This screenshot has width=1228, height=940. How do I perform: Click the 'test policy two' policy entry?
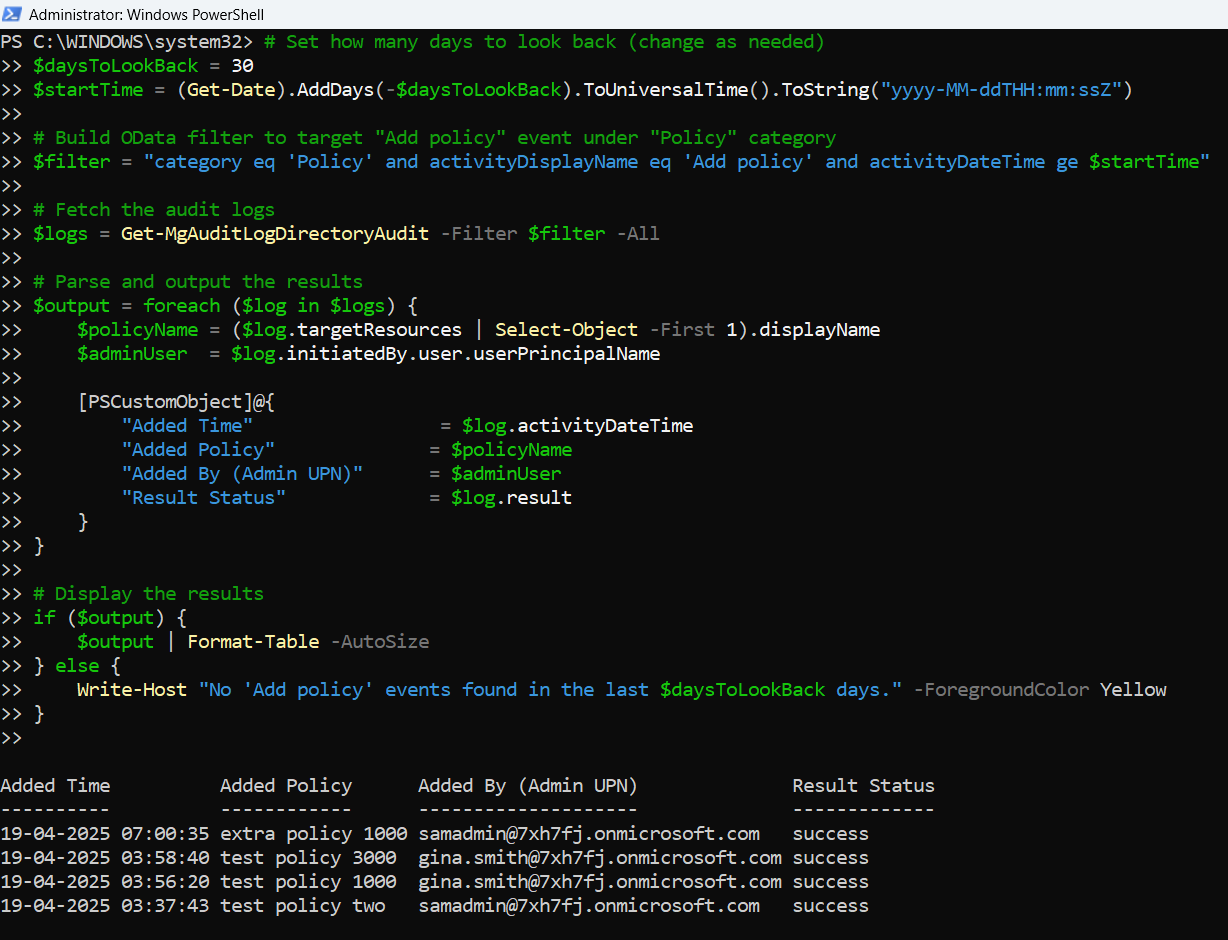[302, 906]
